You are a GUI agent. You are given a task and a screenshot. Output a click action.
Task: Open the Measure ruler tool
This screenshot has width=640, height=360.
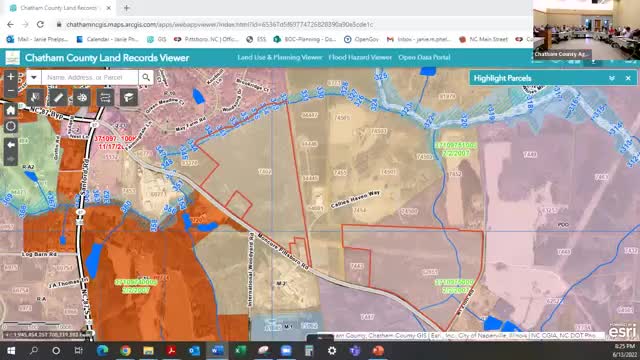click(58, 98)
